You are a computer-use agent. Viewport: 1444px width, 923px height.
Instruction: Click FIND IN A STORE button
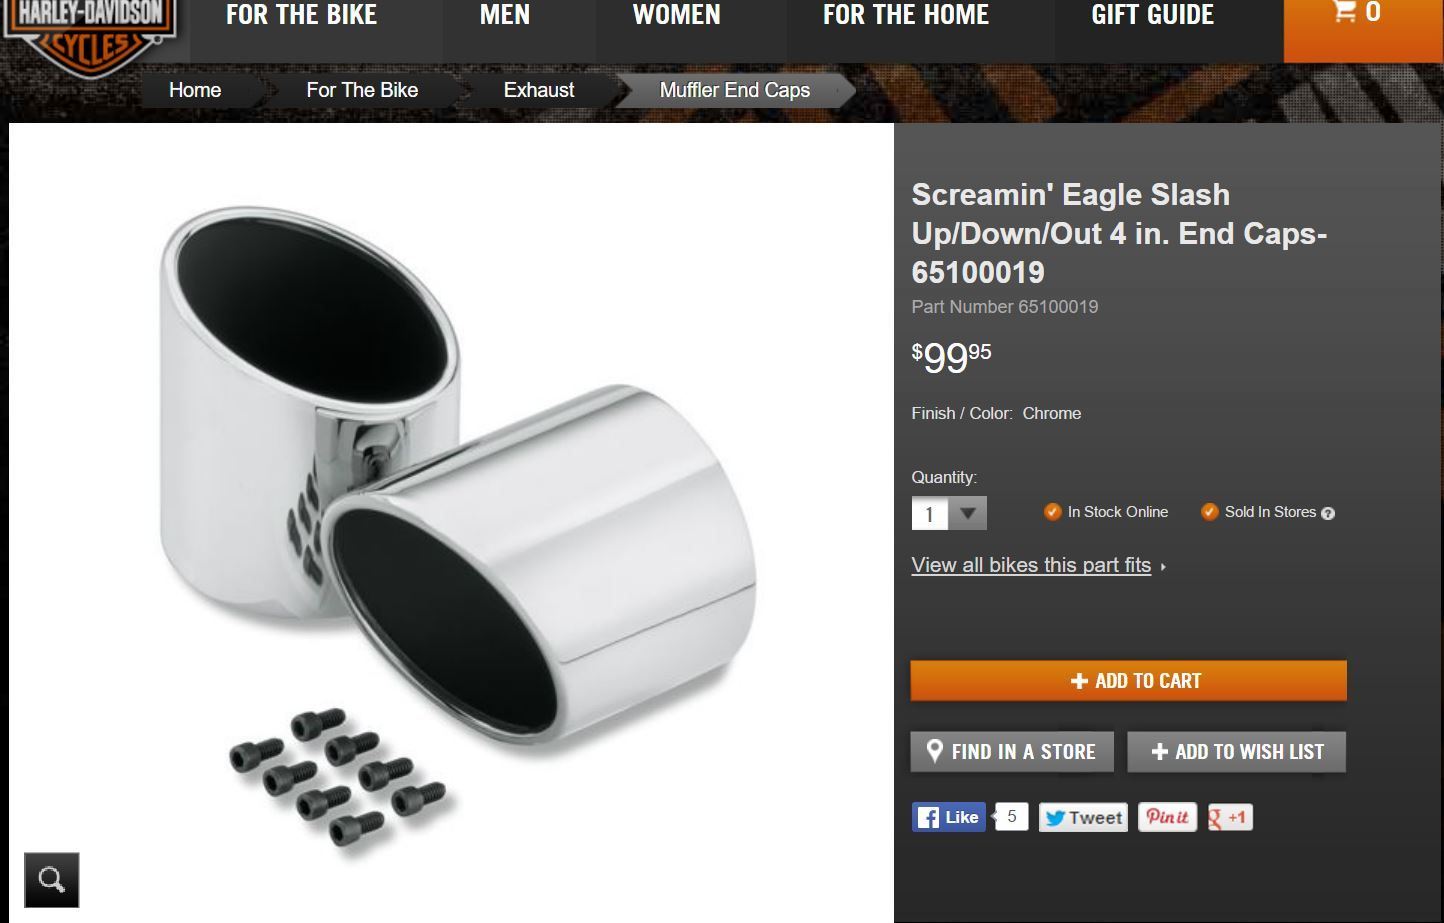pyautogui.click(x=1012, y=752)
